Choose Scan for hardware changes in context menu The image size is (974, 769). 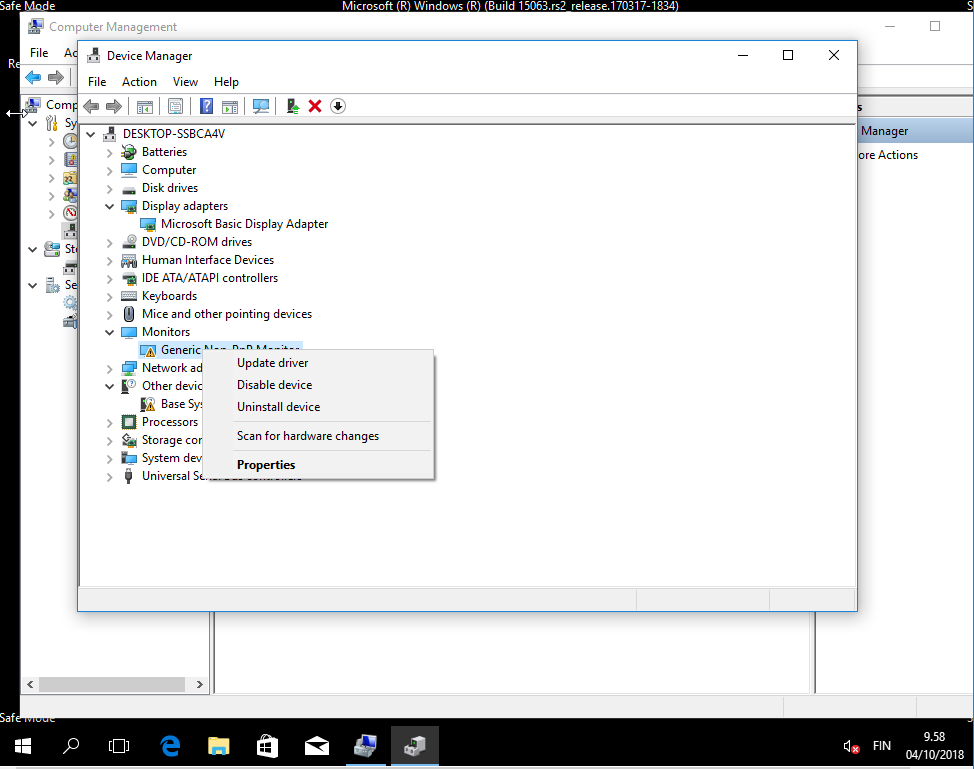[318, 436]
